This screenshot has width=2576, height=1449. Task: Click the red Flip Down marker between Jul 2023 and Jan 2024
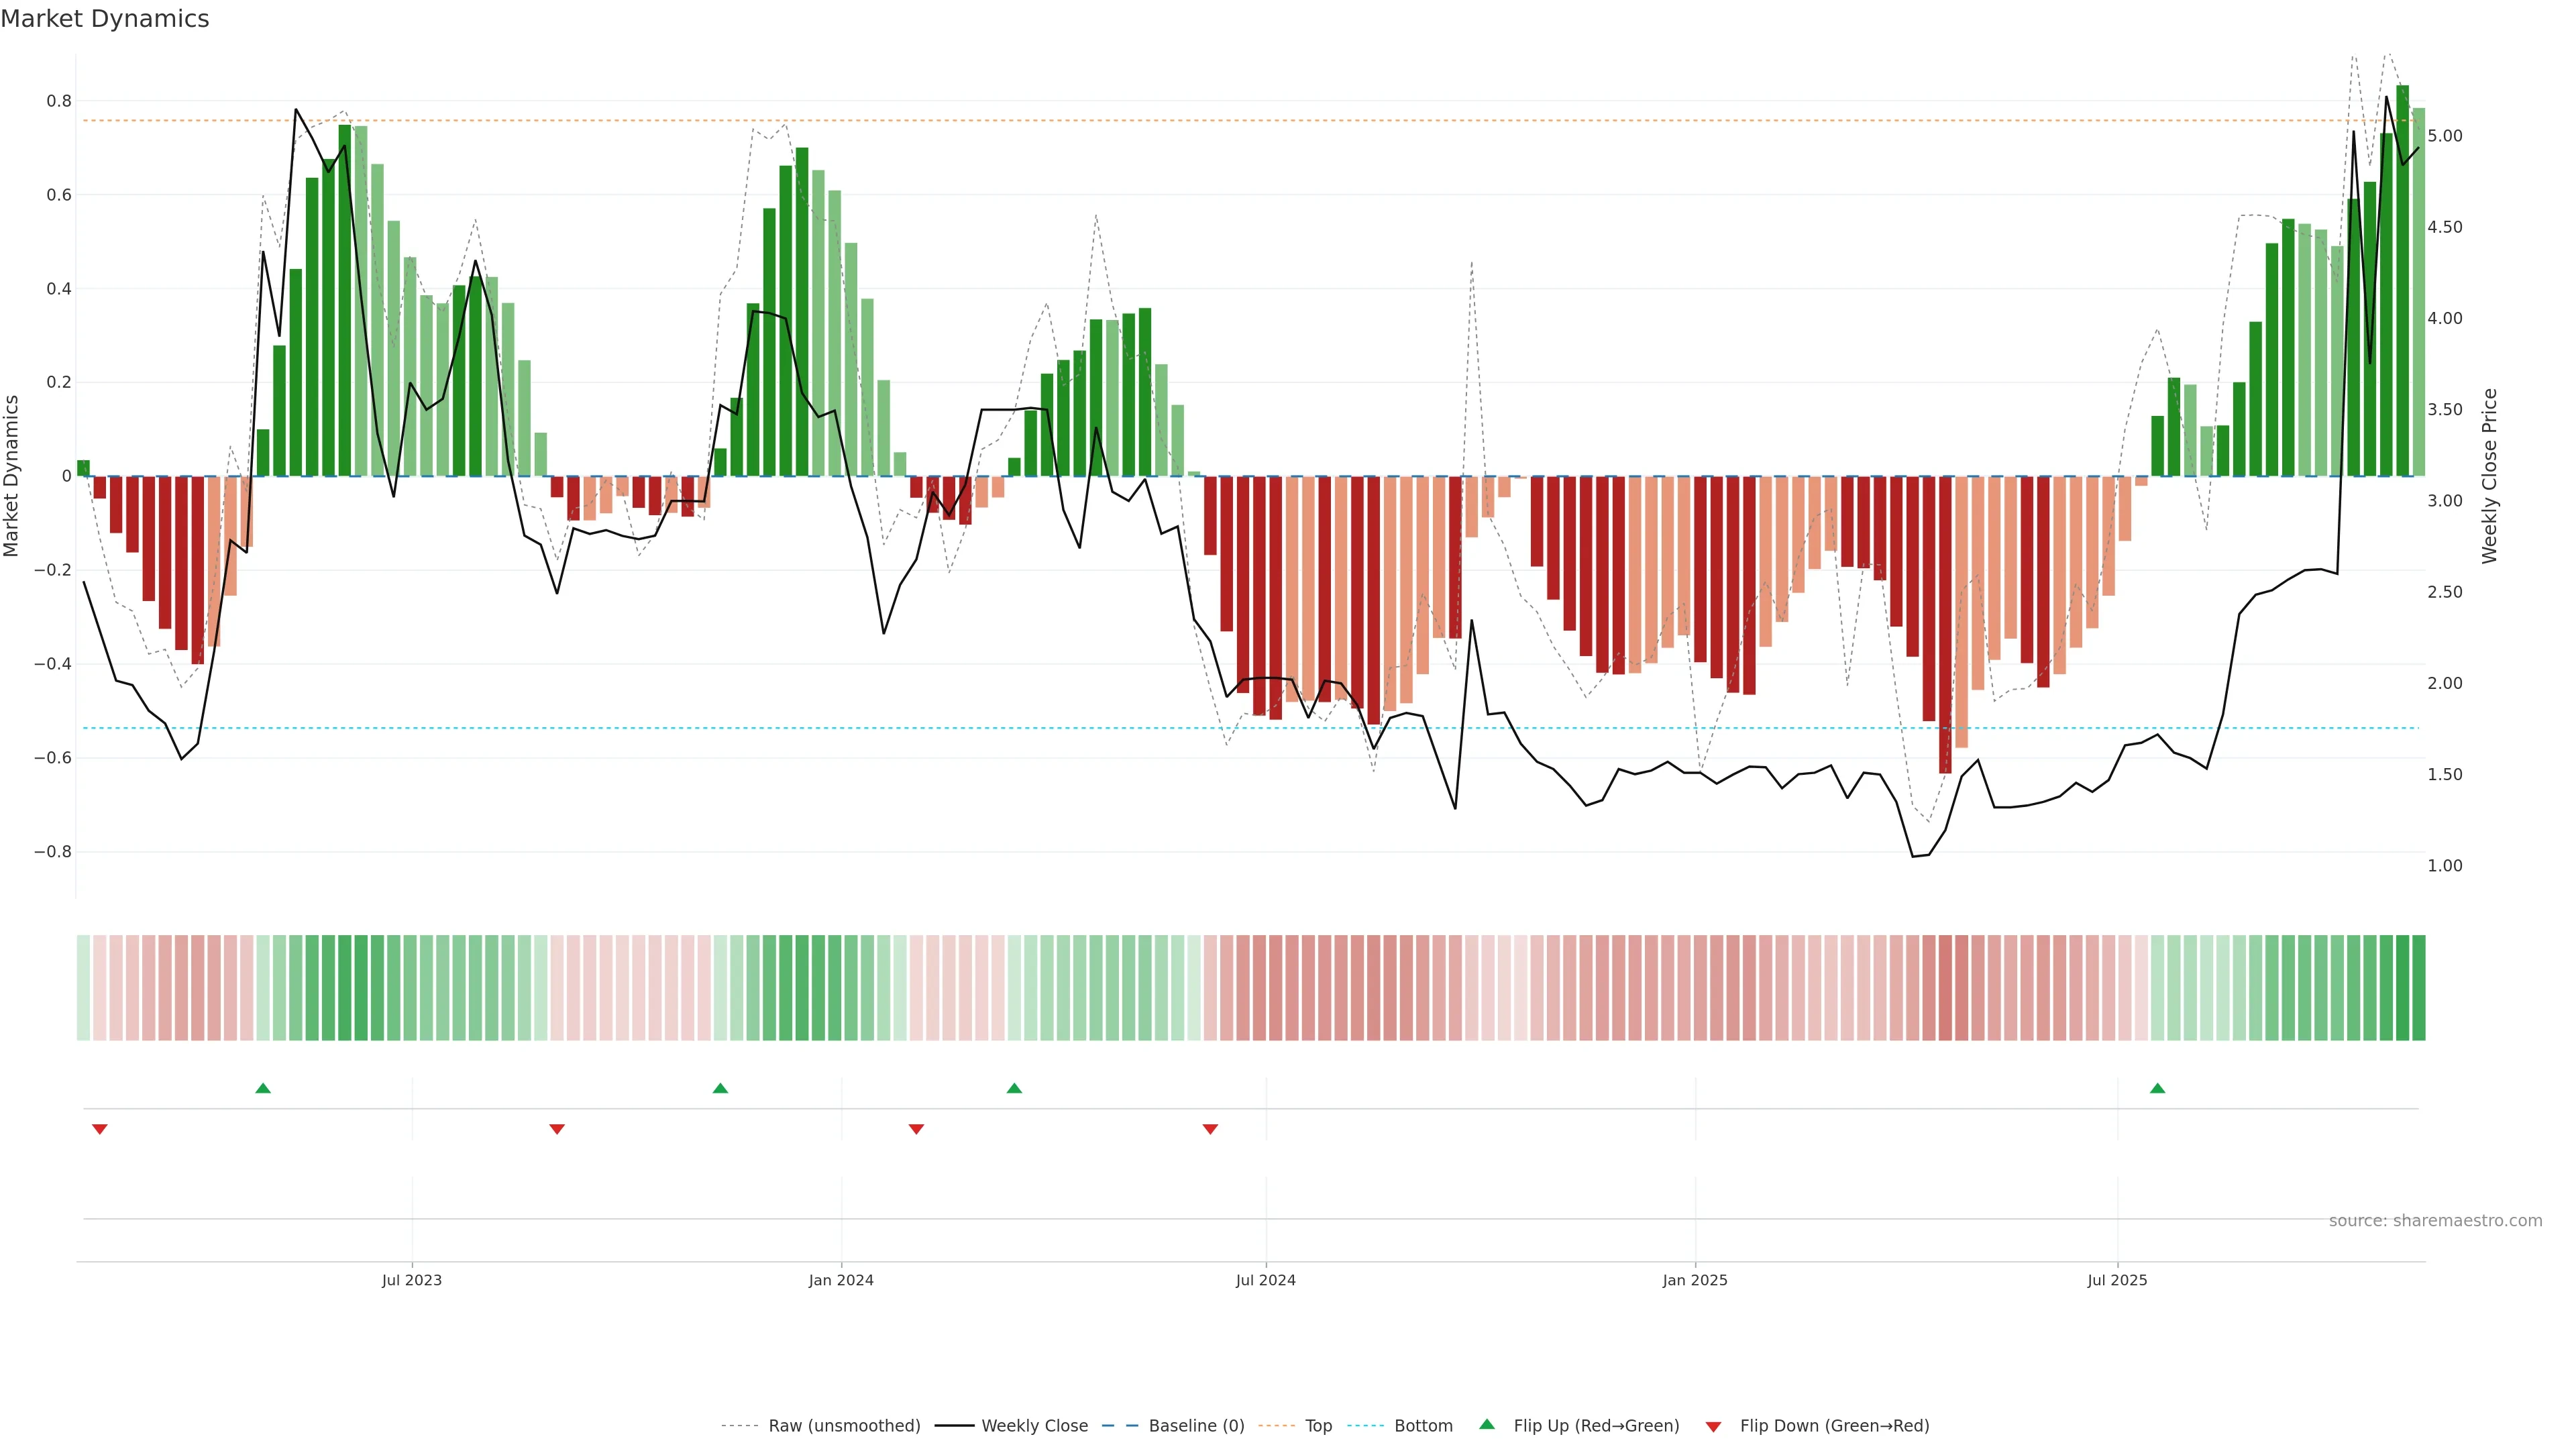(x=557, y=1129)
